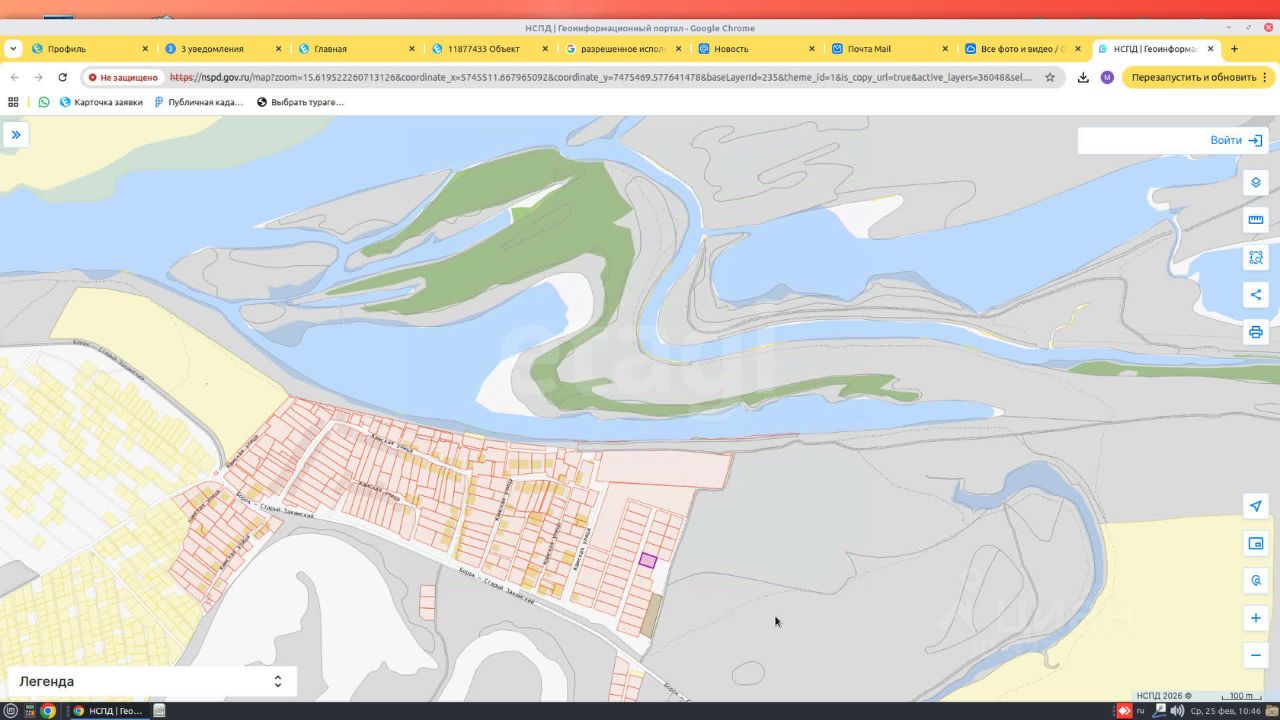Share the current map view
Viewport: 1280px width, 720px height.
pos(1256,295)
